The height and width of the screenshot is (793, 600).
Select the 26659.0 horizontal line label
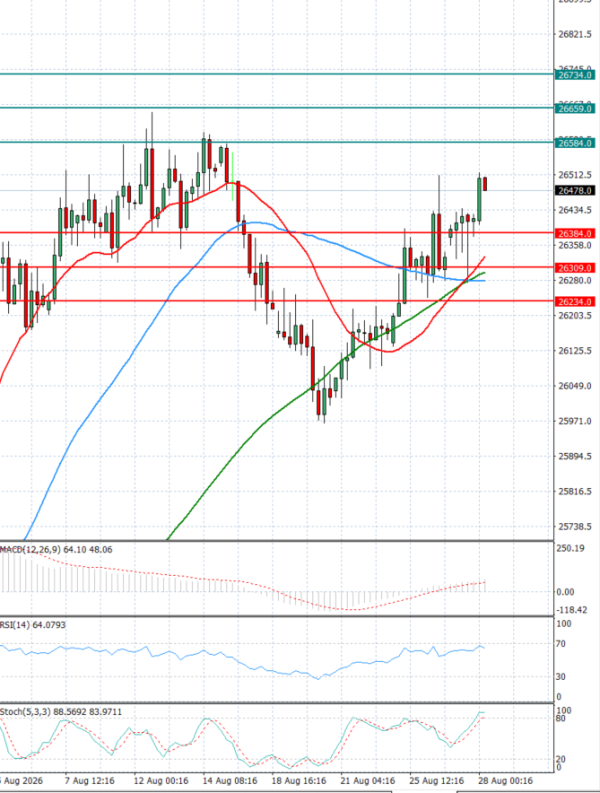[x=575, y=109]
